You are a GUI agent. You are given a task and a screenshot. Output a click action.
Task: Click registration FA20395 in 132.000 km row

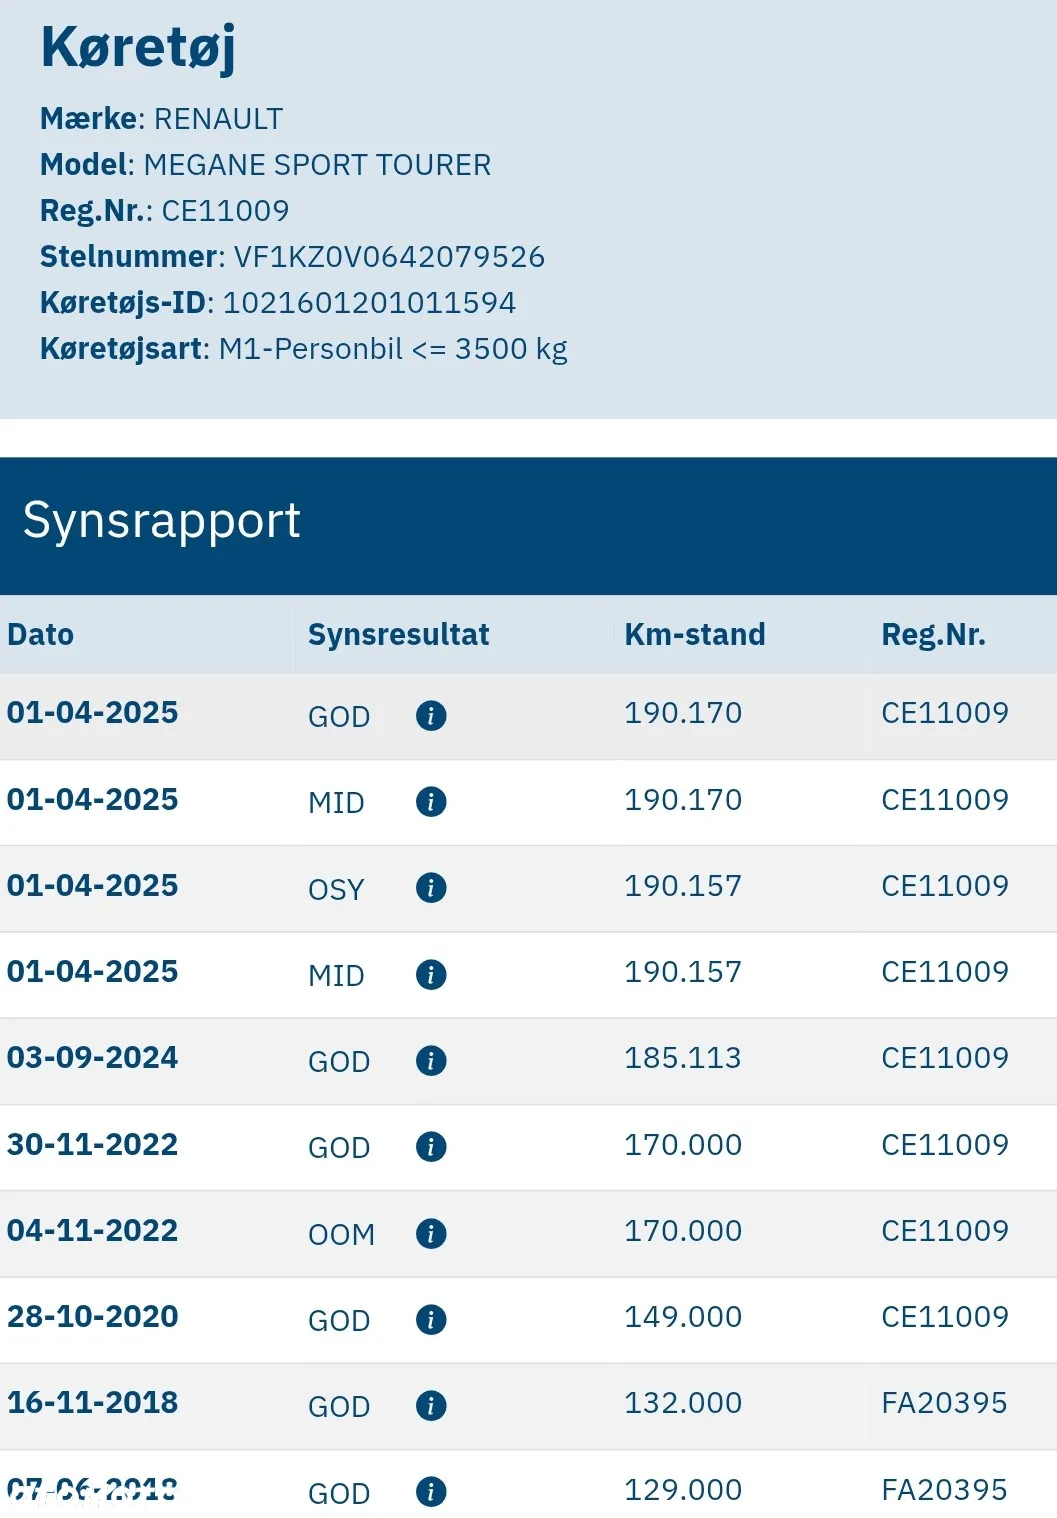tap(944, 1403)
